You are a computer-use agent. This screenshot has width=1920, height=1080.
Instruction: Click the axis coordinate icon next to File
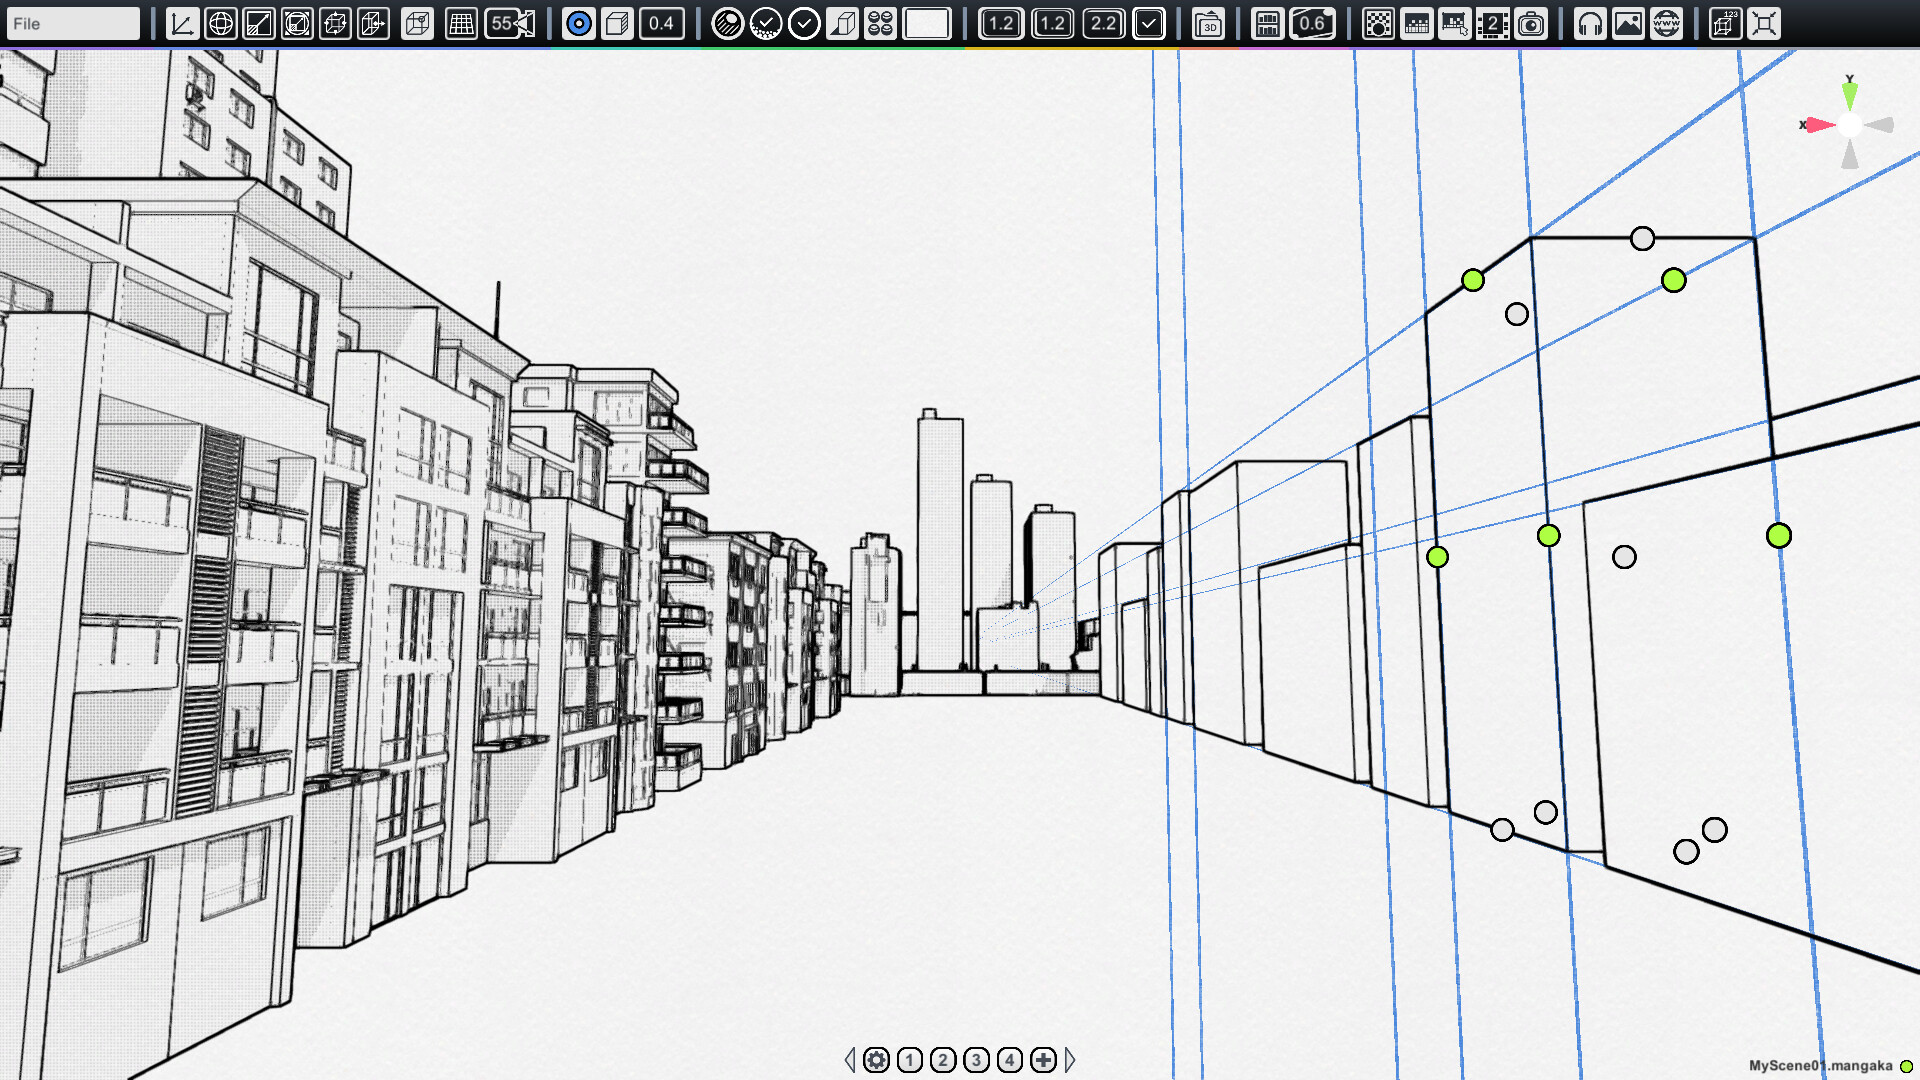[181, 23]
